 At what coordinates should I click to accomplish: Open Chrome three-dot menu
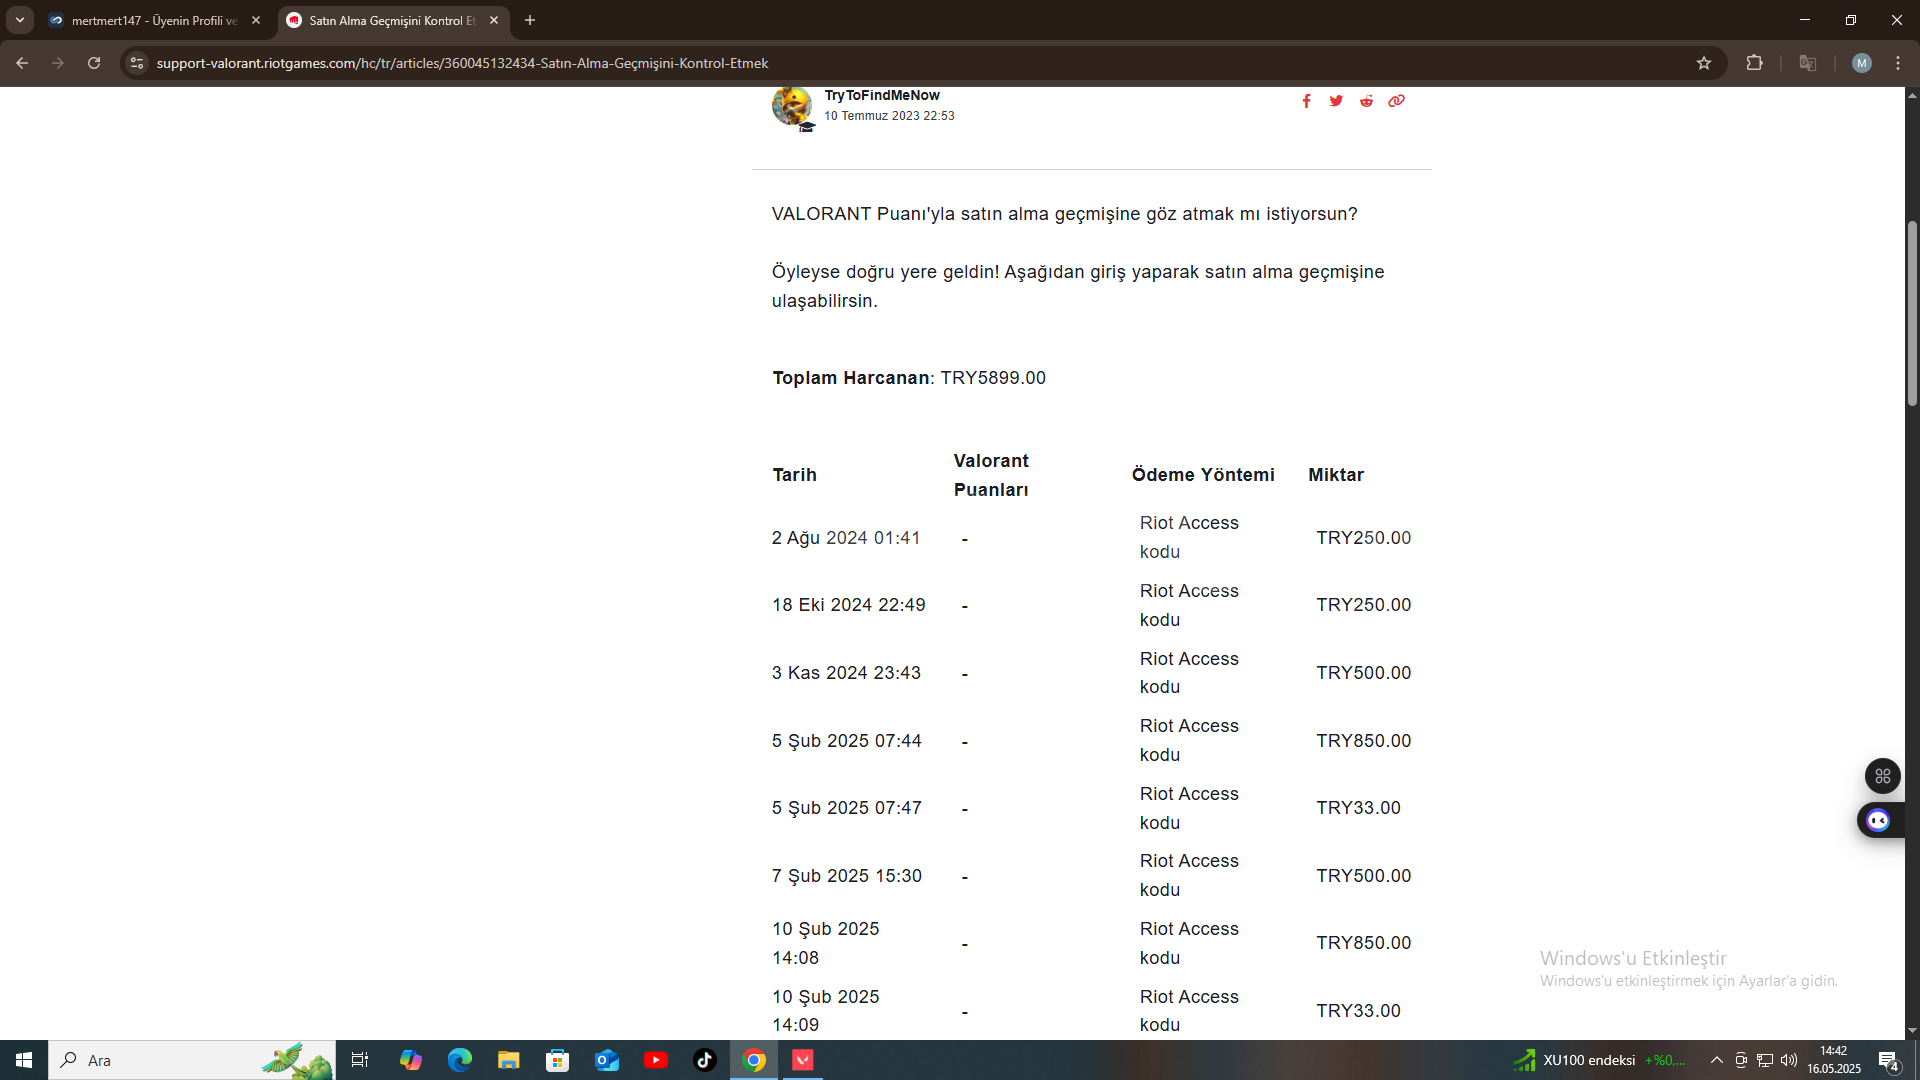click(x=1898, y=63)
